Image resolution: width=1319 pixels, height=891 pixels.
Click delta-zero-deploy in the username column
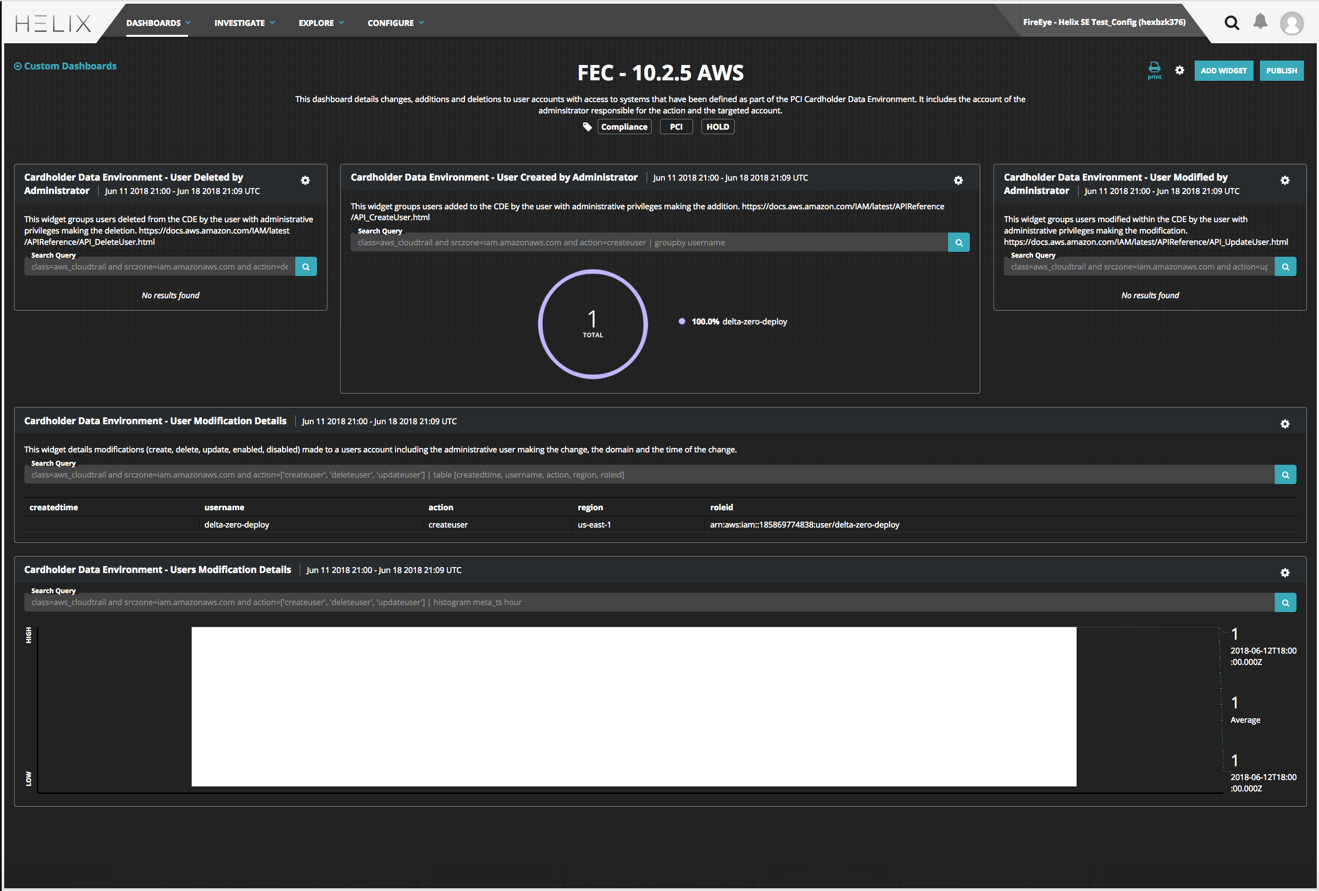237,524
